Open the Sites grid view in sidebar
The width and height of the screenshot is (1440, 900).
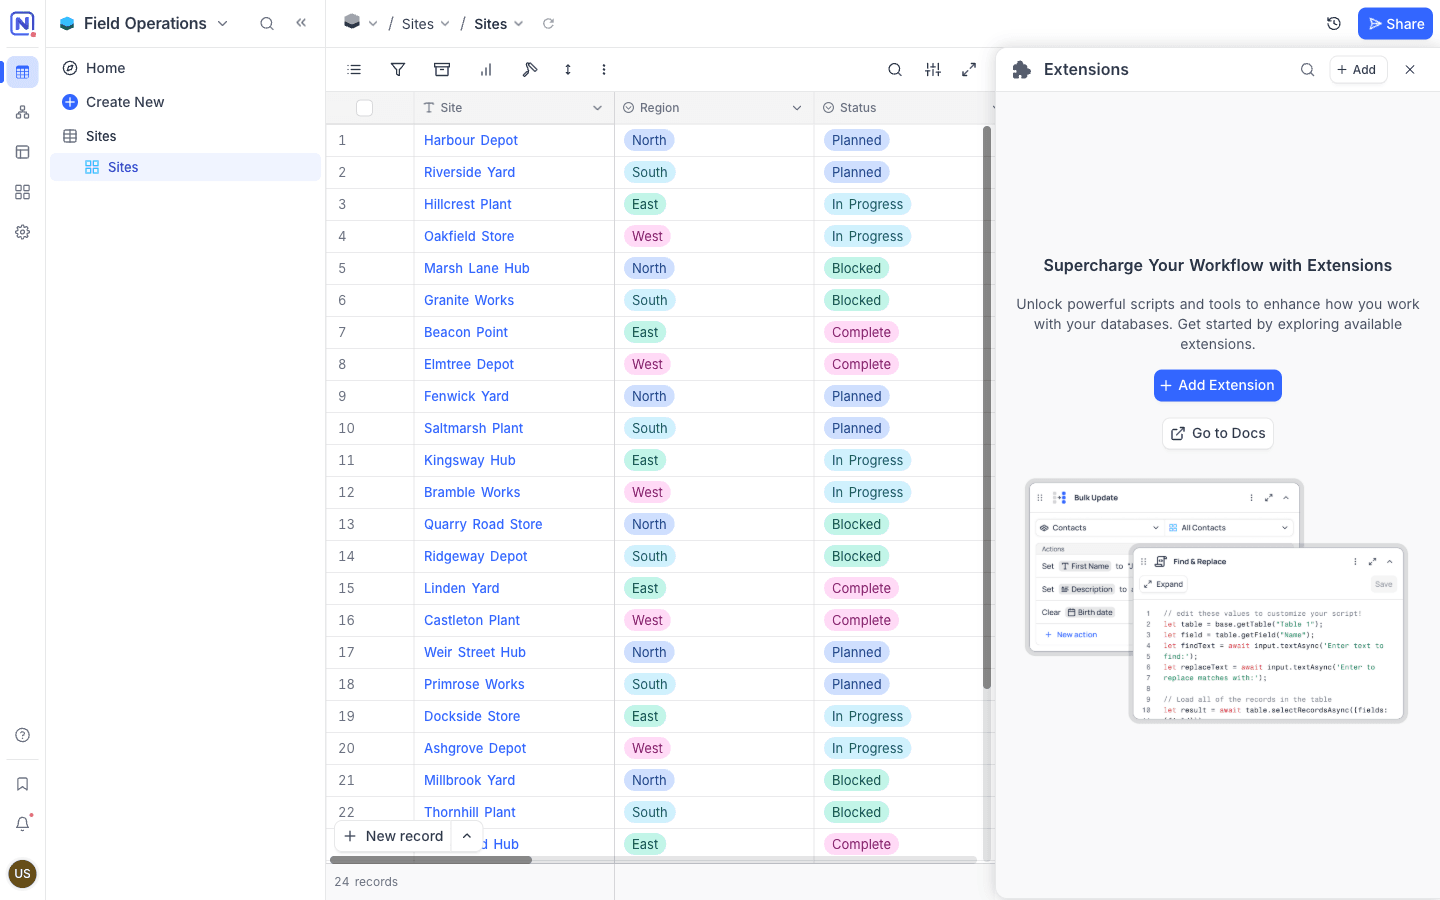186,167
